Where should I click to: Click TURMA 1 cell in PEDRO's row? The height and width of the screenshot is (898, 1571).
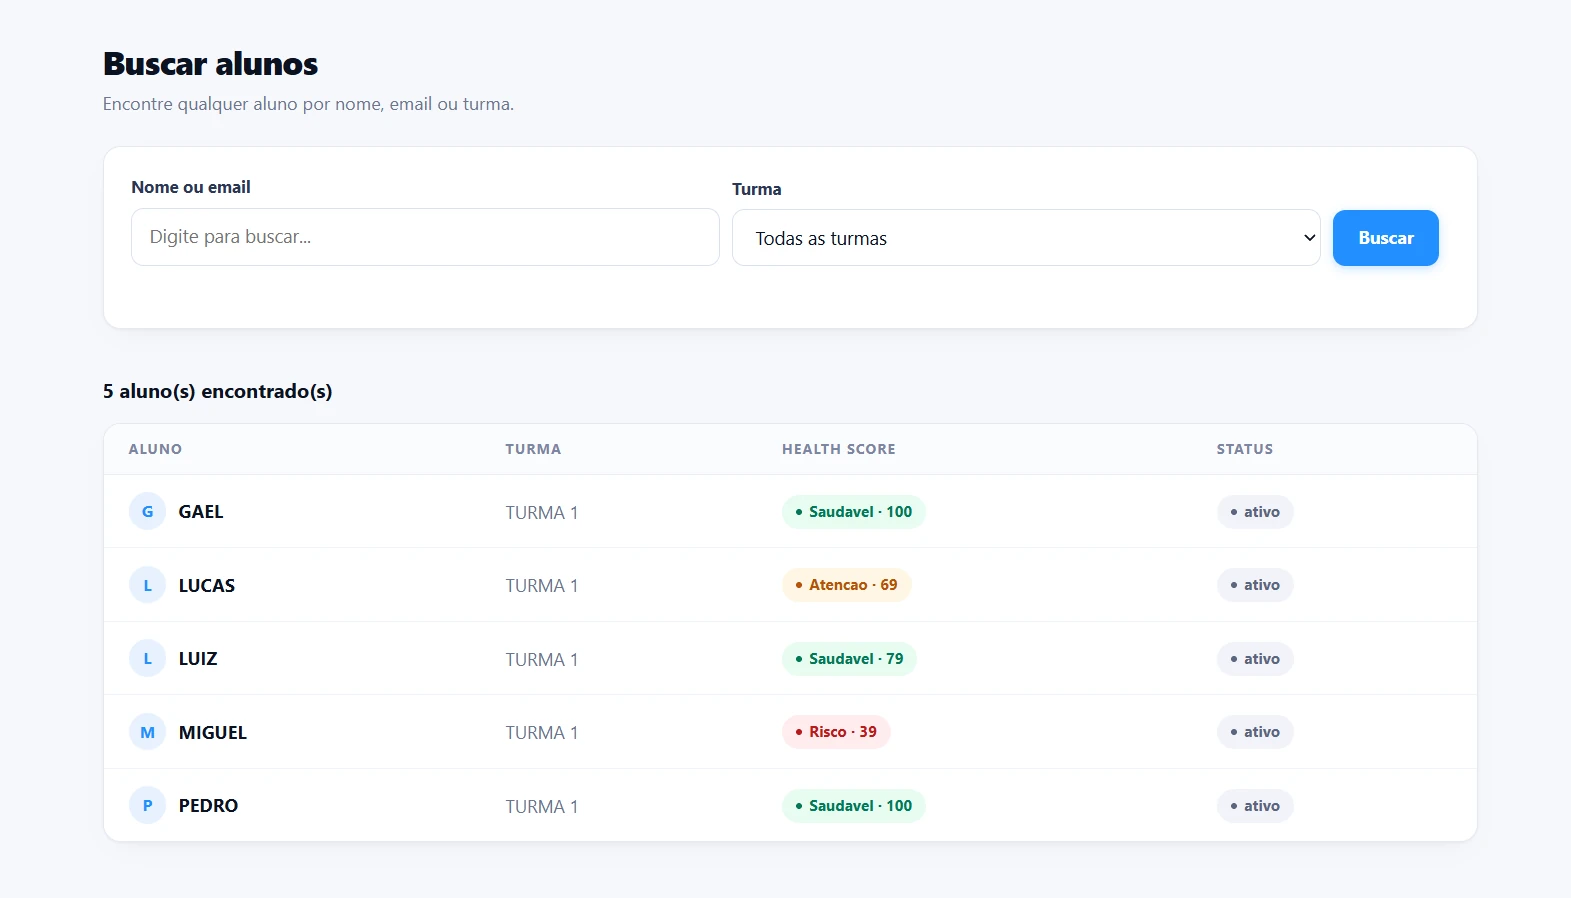(542, 807)
